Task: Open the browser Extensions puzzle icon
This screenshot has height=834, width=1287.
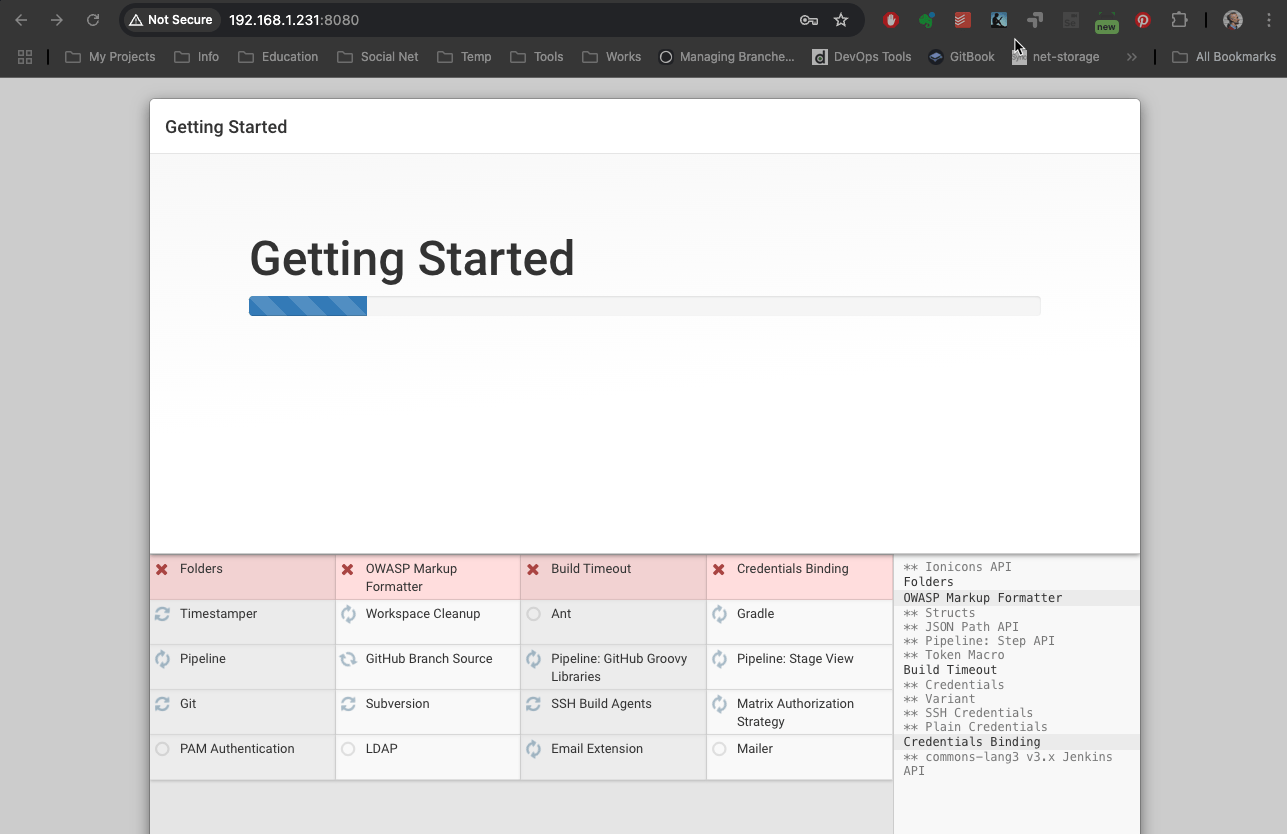Action: click(1179, 20)
